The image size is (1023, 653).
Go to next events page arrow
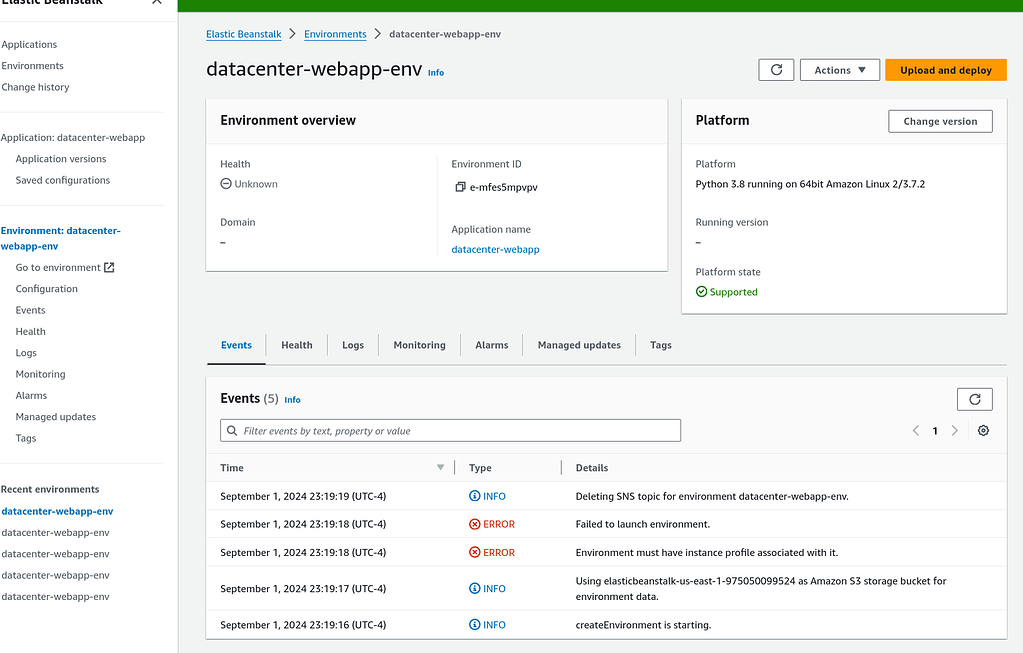pyautogui.click(x=955, y=431)
